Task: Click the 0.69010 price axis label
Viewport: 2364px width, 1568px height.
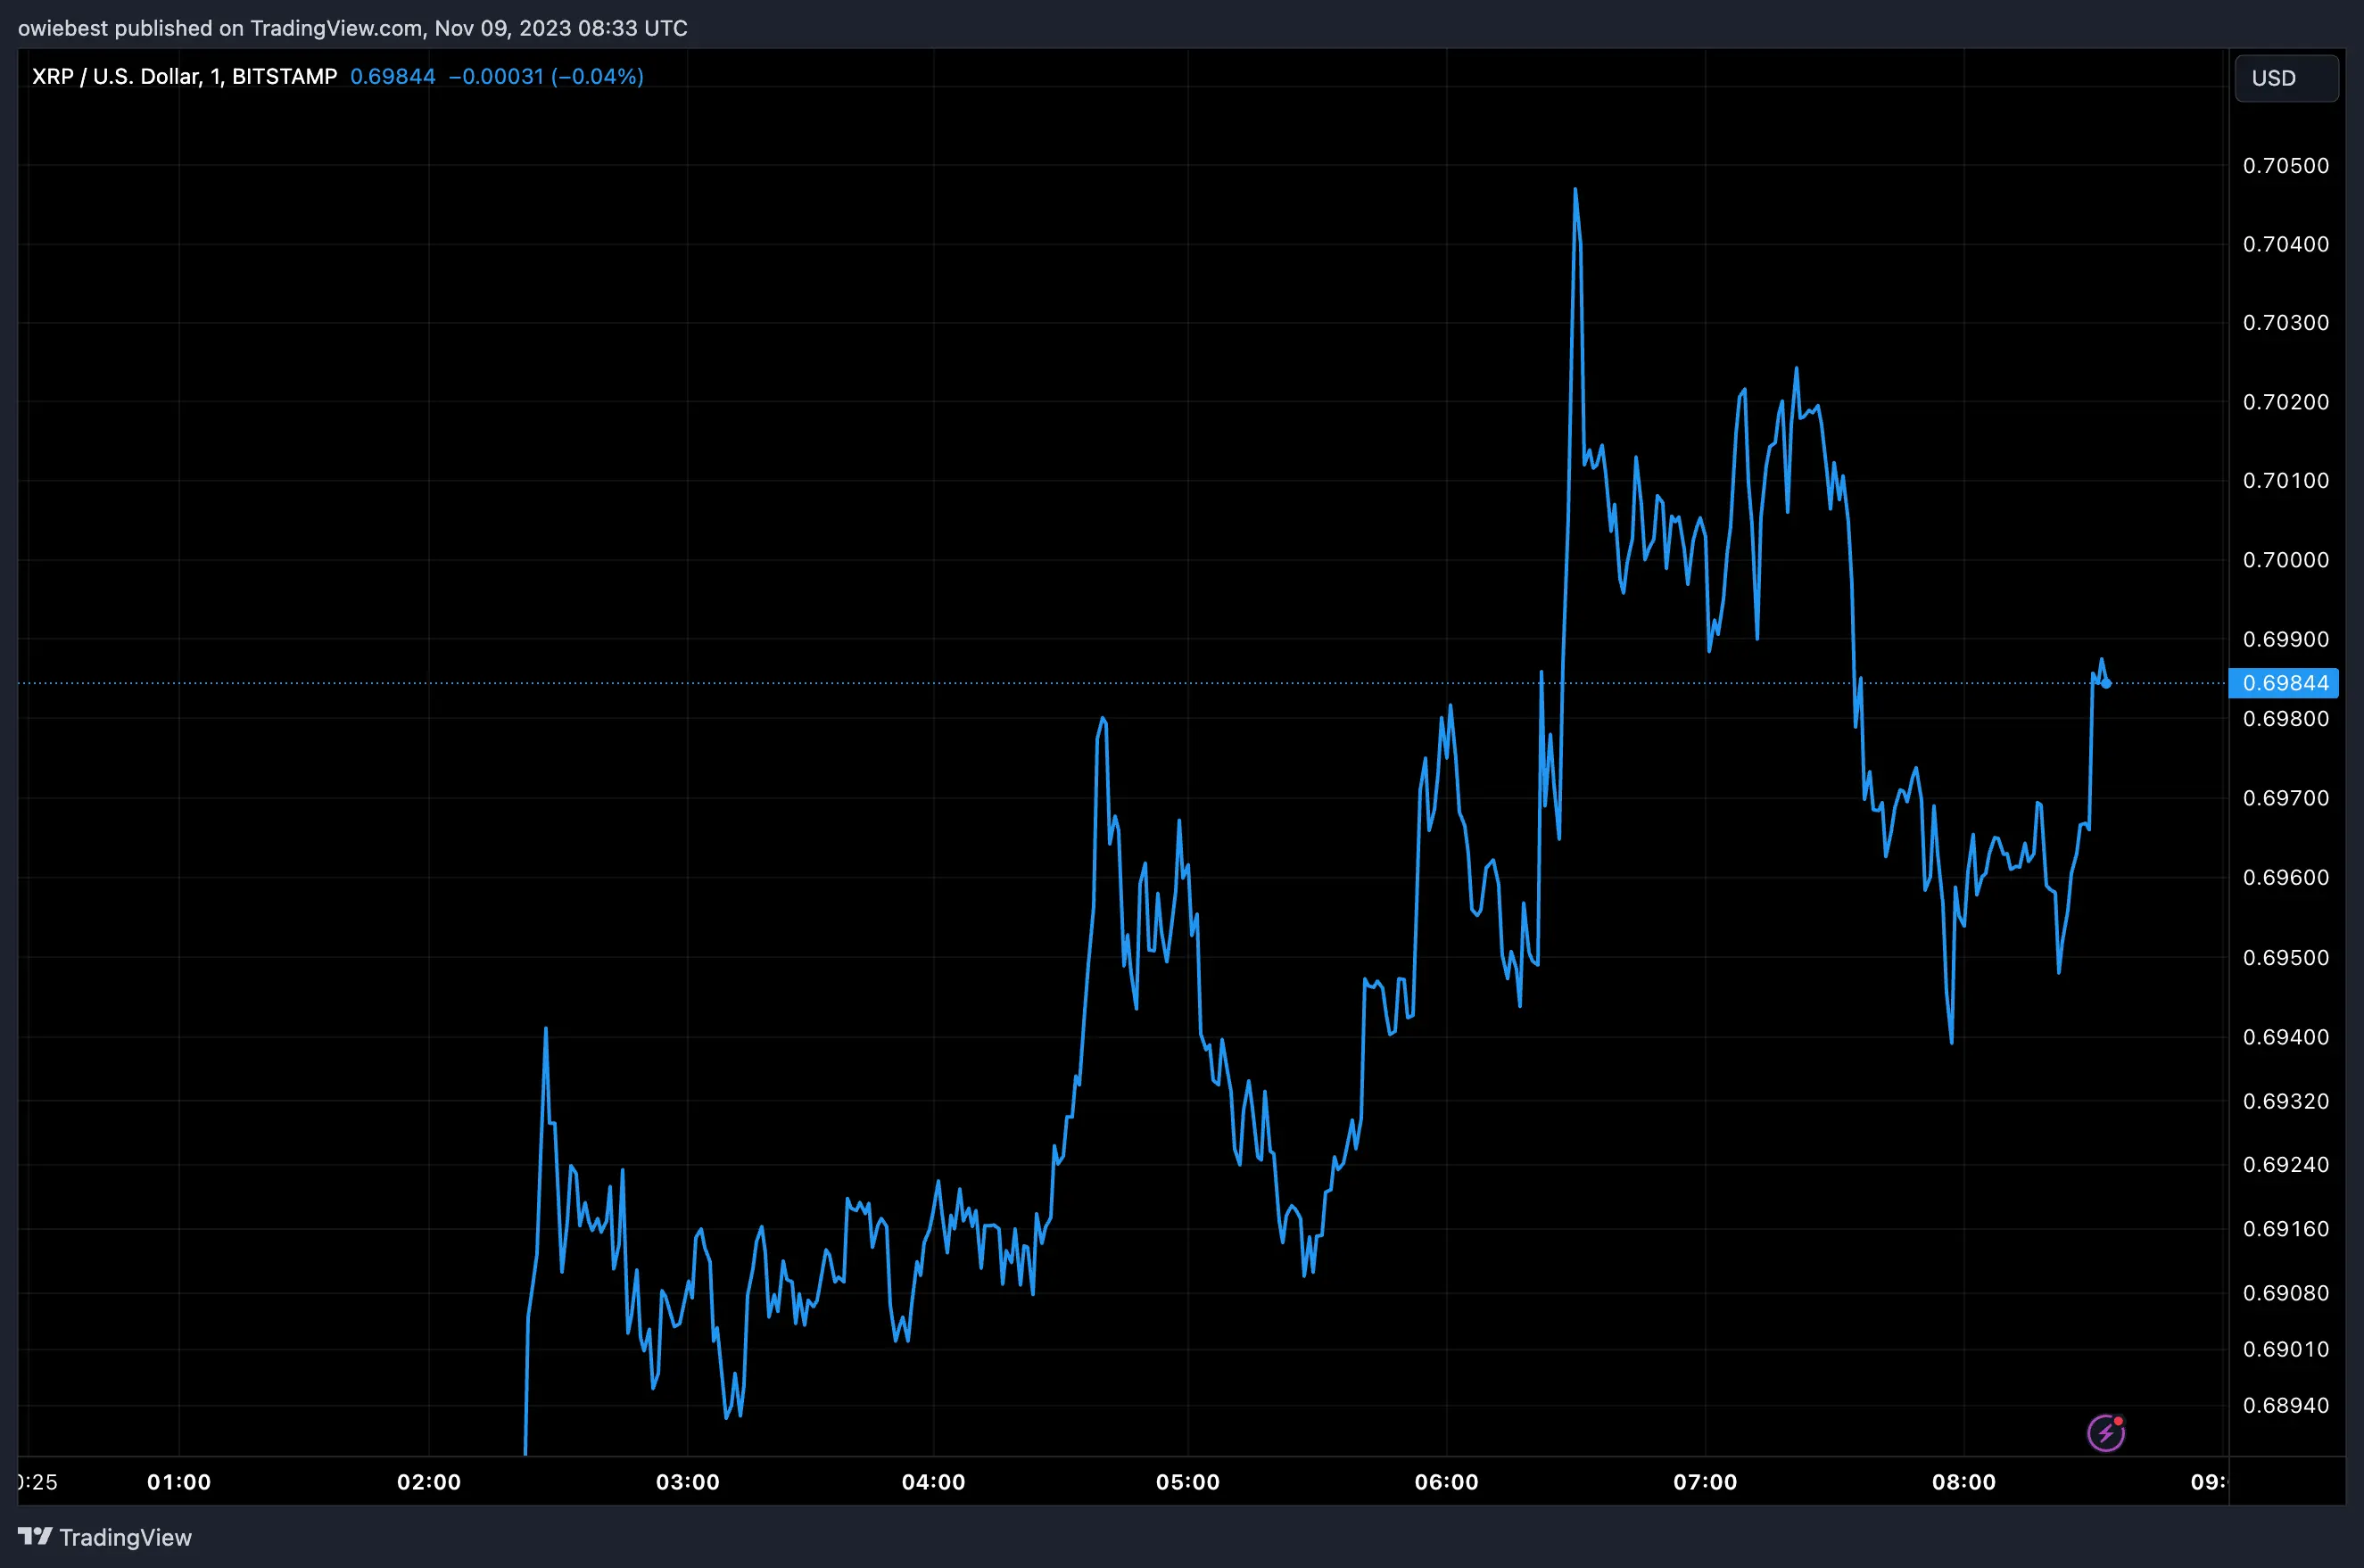Action: pyautogui.click(x=2286, y=1350)
